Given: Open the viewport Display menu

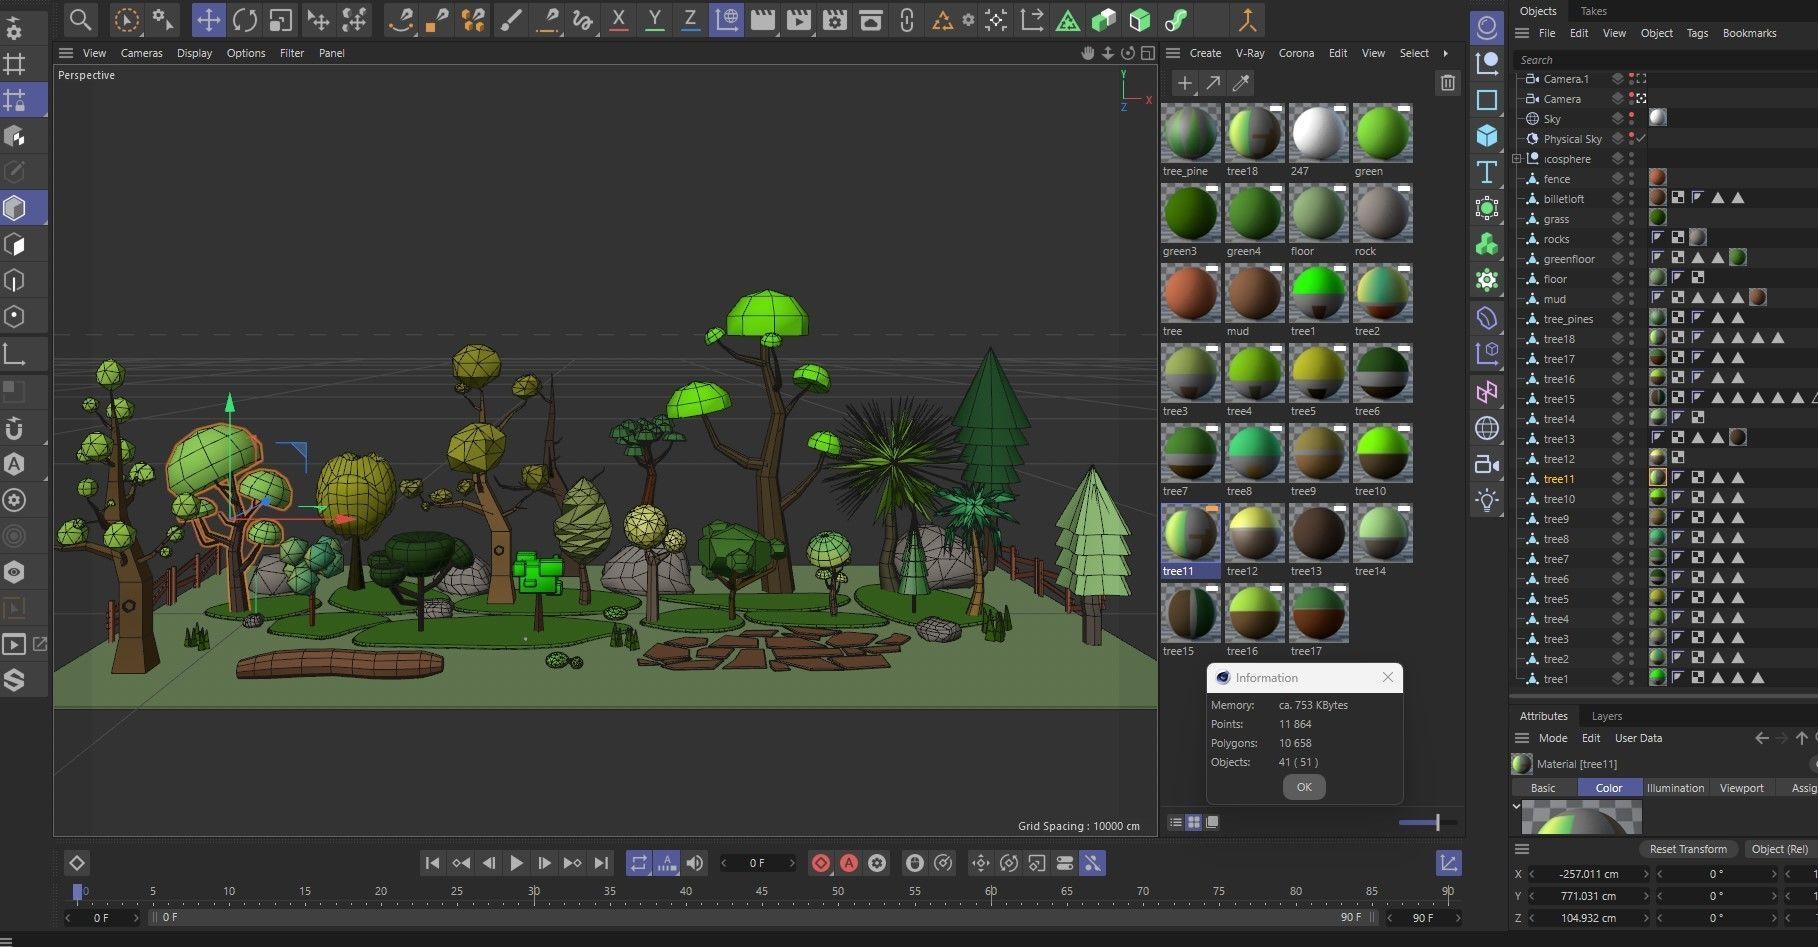Looking at the screenshot, I should [x=194, y=53].
